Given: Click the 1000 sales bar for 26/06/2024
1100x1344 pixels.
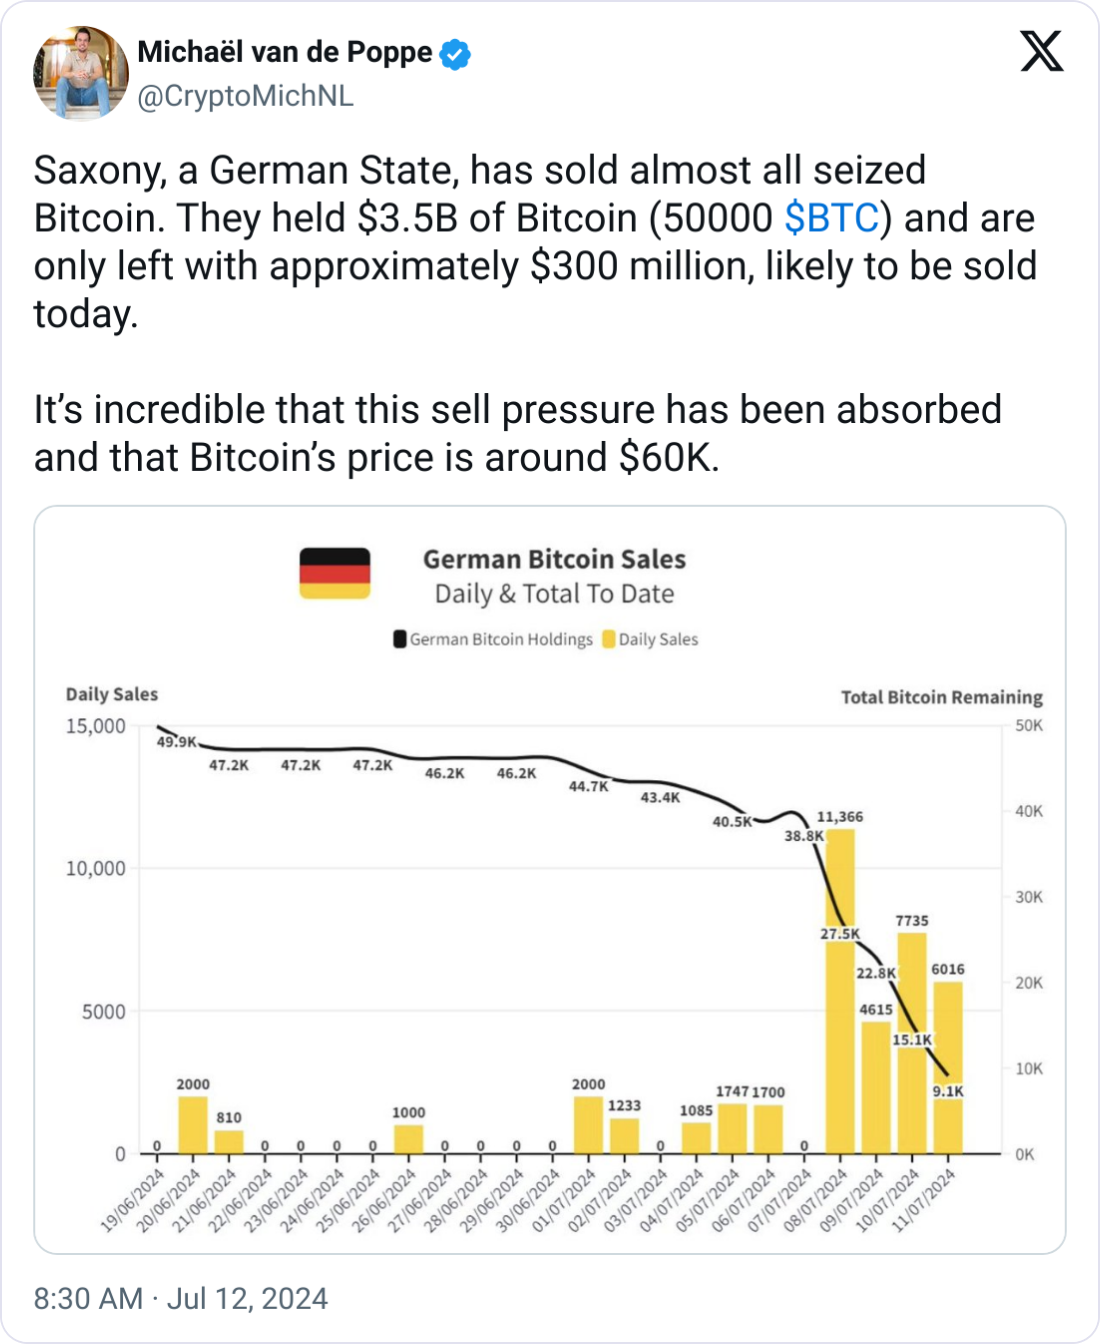Looking at the screenshot, I should pos(409,1140).
